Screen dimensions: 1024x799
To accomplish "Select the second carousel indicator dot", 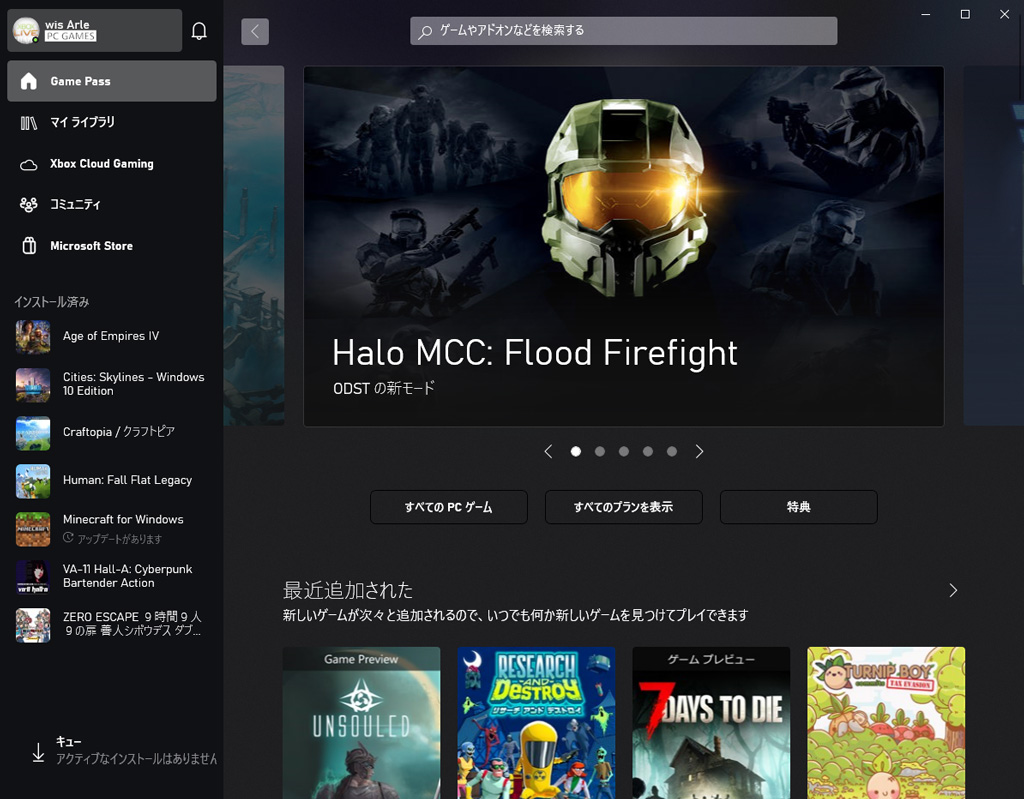I will pyautogui.click(x=600, y=451).
